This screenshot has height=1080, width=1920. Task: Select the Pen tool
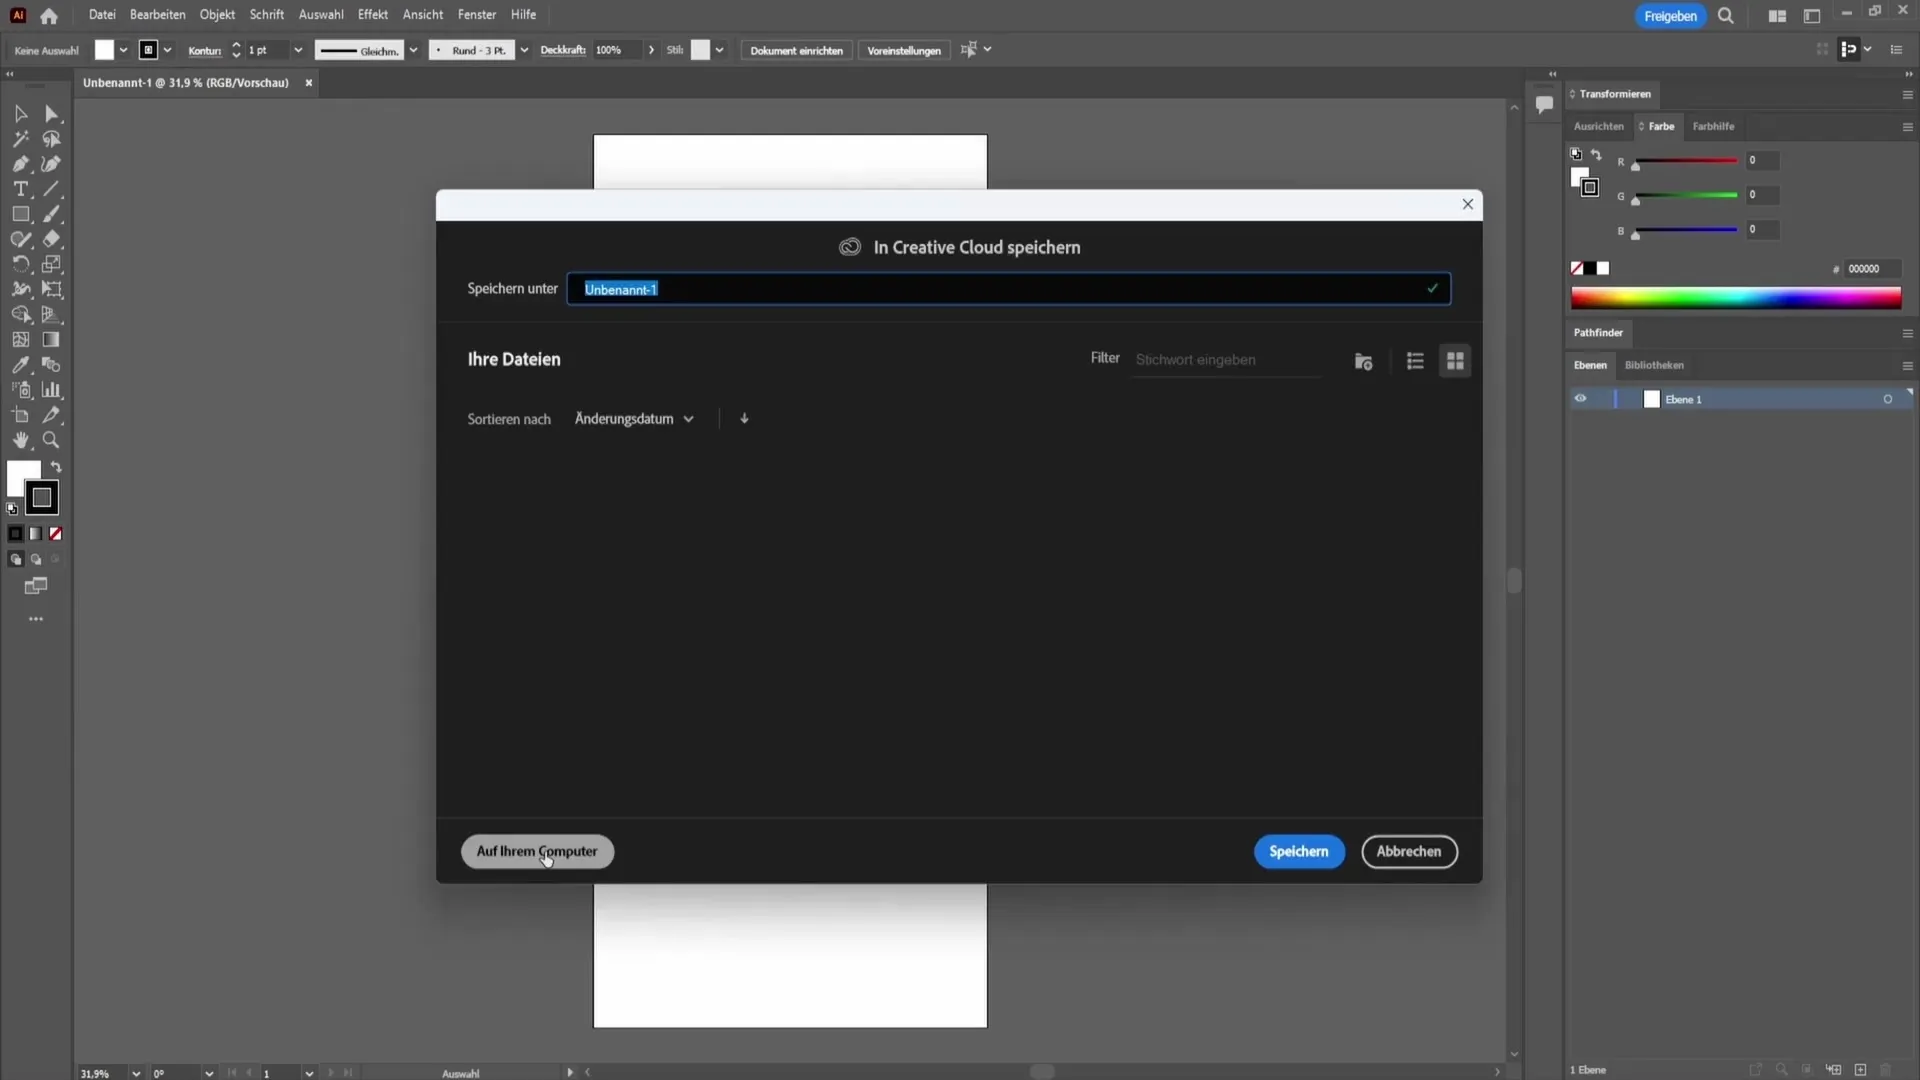coord(20,164)
